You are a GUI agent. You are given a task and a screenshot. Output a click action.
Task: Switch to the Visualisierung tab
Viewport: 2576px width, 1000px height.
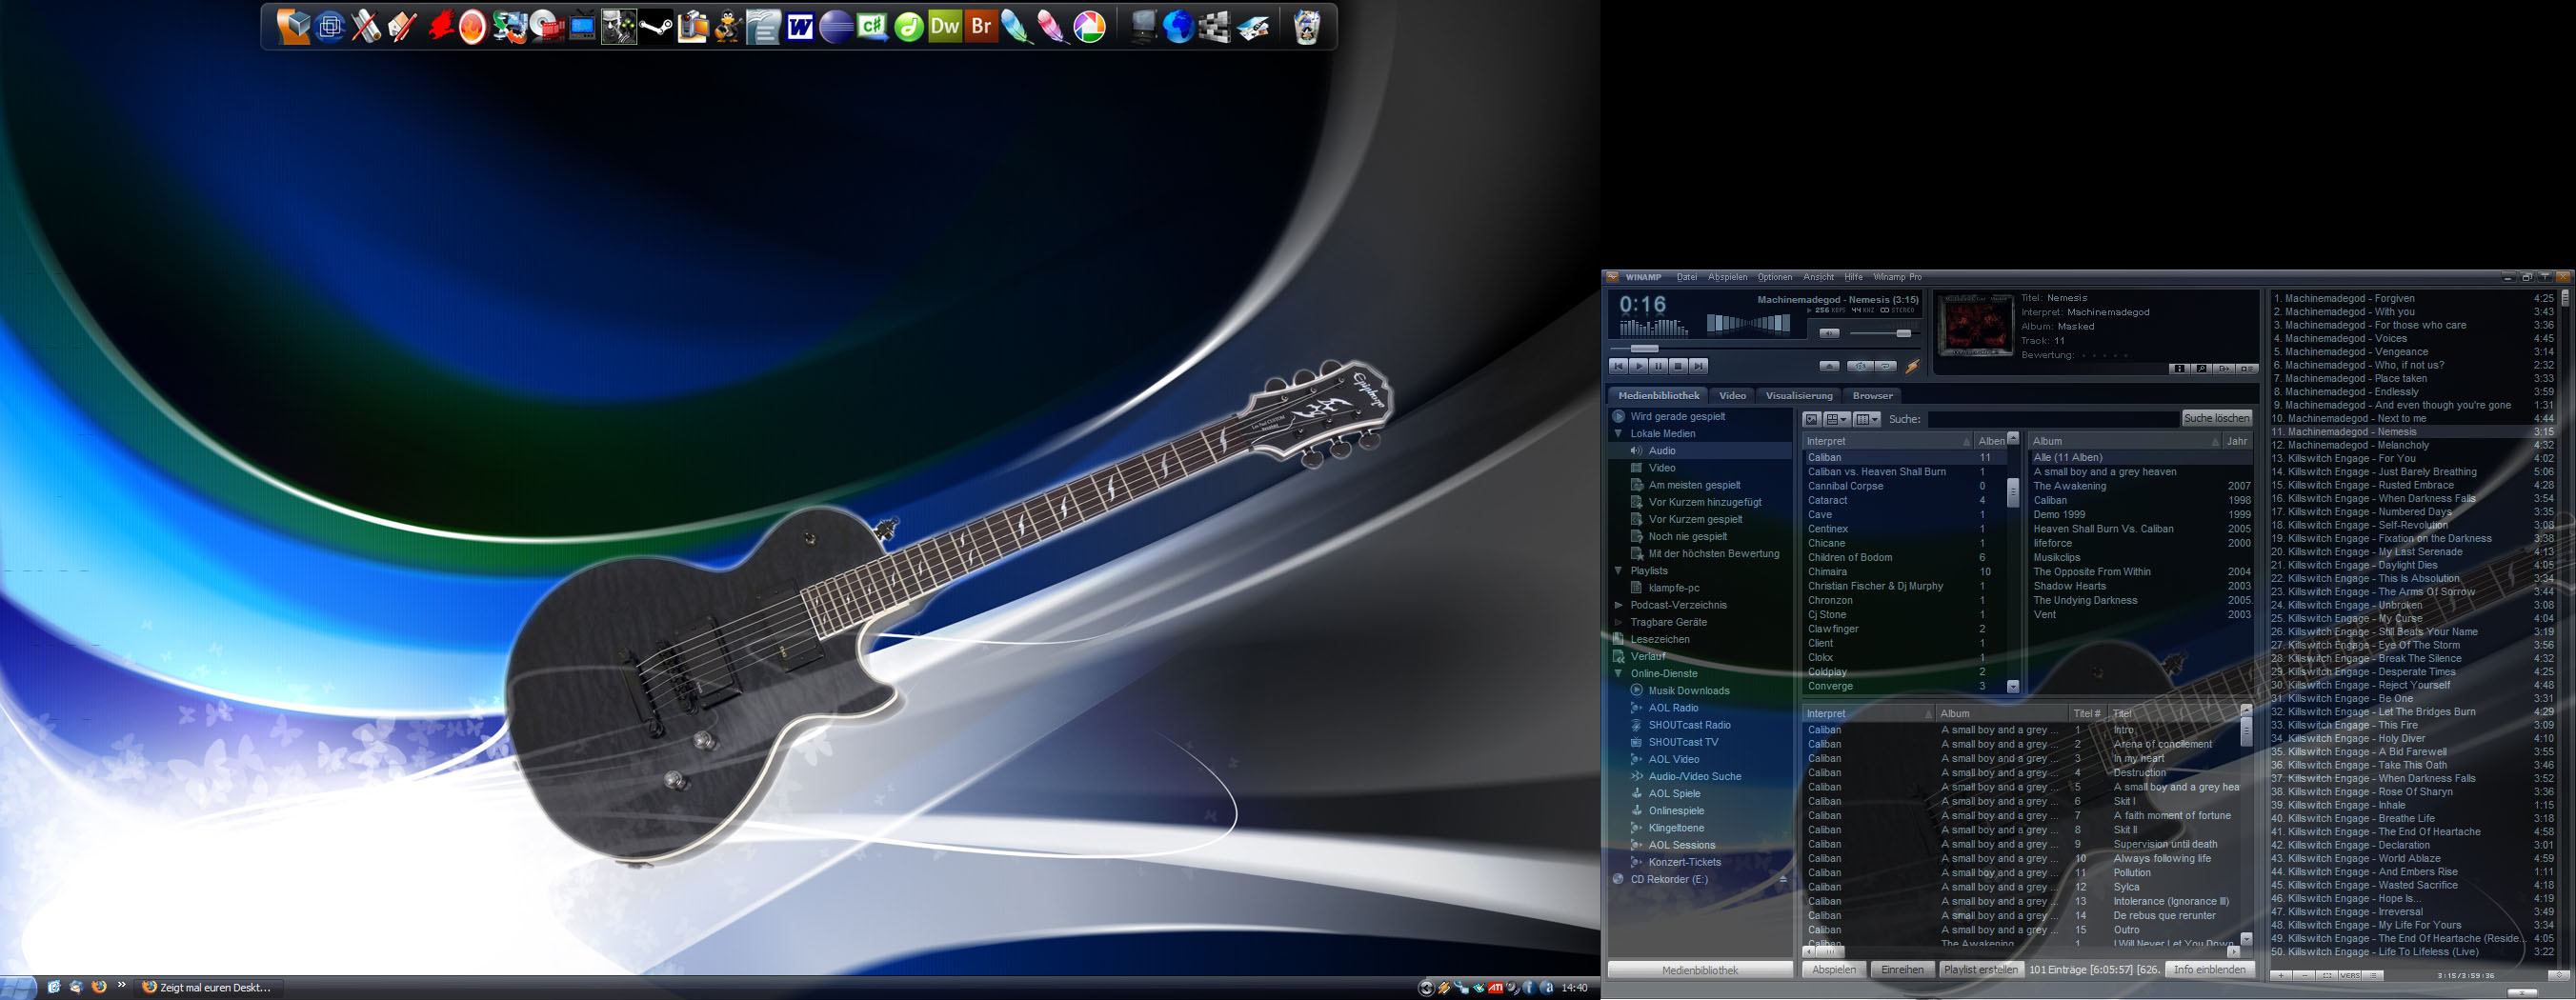tap(1799, 396)
